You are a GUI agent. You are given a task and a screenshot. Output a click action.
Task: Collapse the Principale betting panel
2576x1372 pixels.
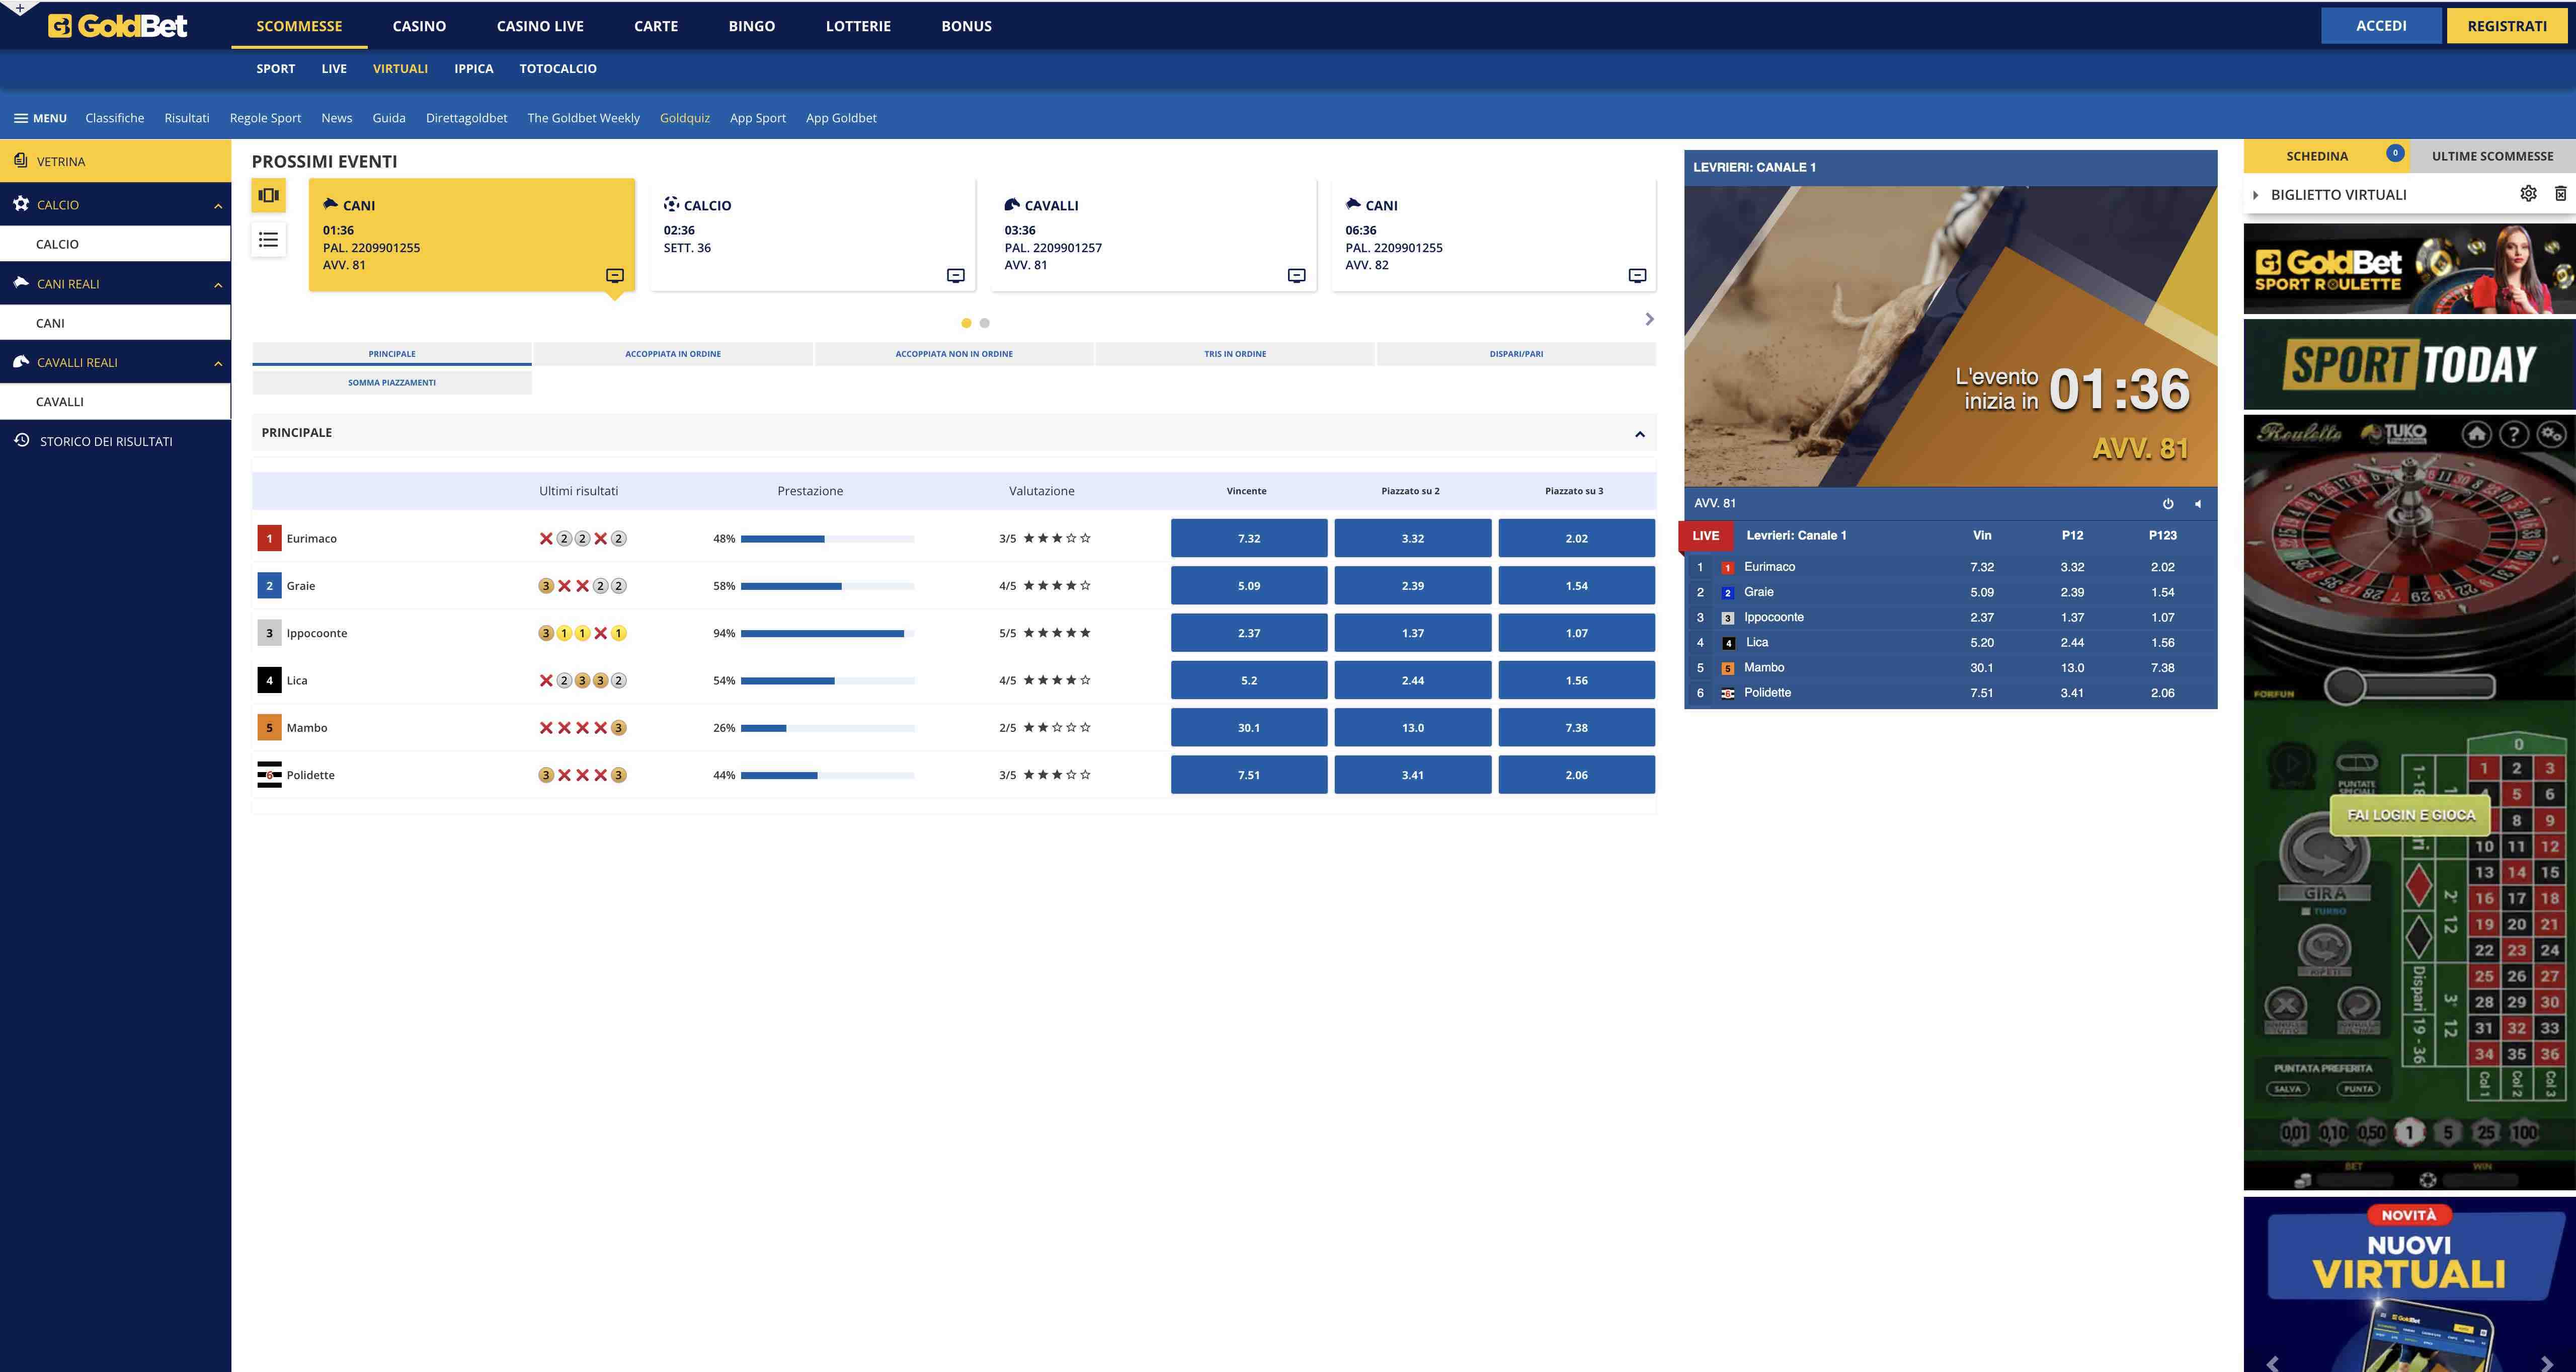[x=1639, y=433]
